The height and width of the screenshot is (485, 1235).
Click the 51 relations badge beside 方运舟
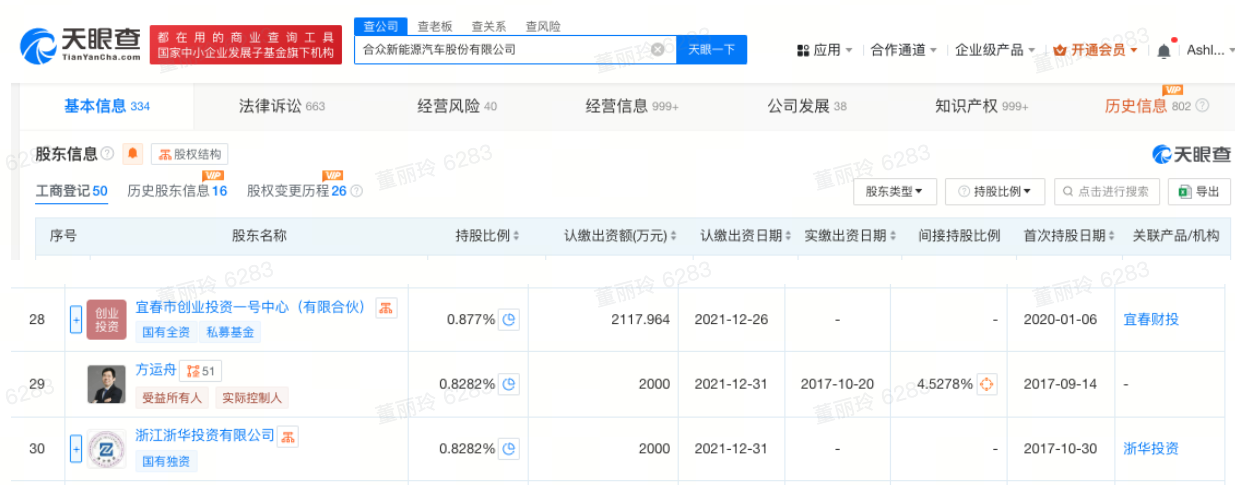pyautogui.click(x=201, y=371)
